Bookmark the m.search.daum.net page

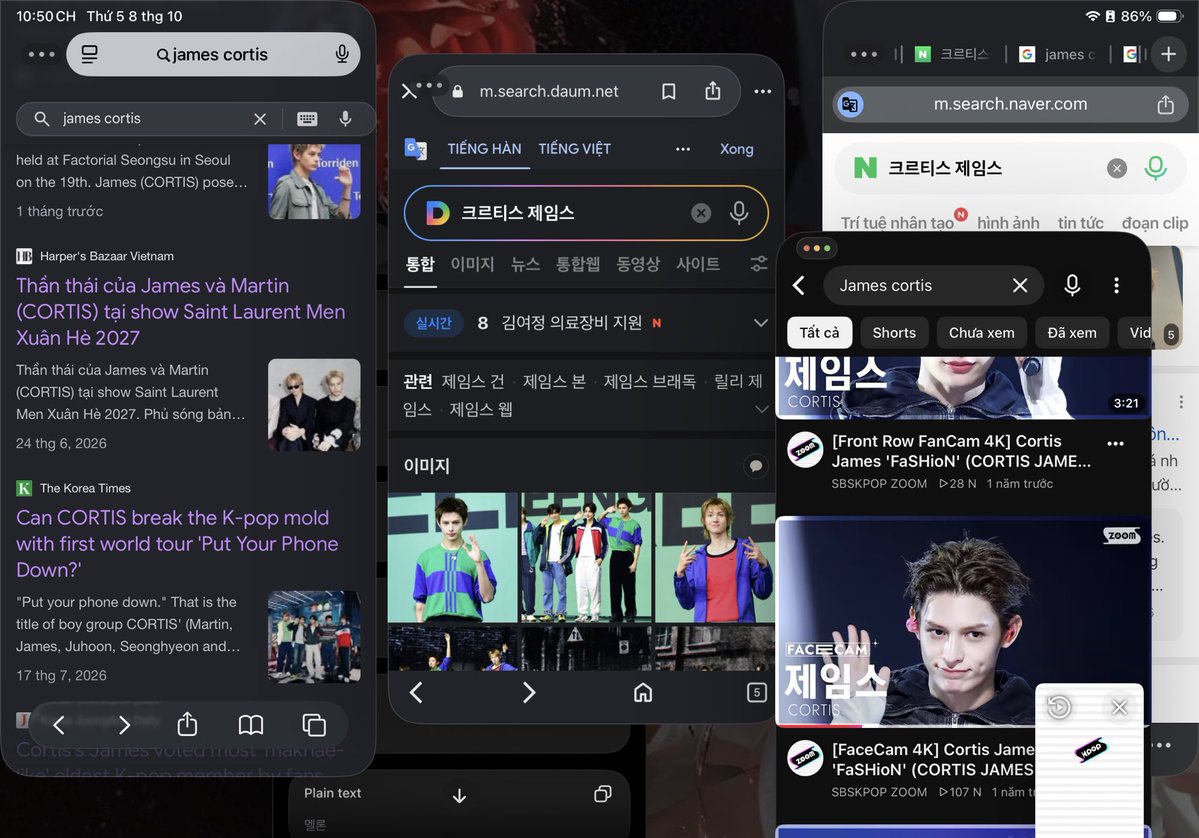(668, 92)
